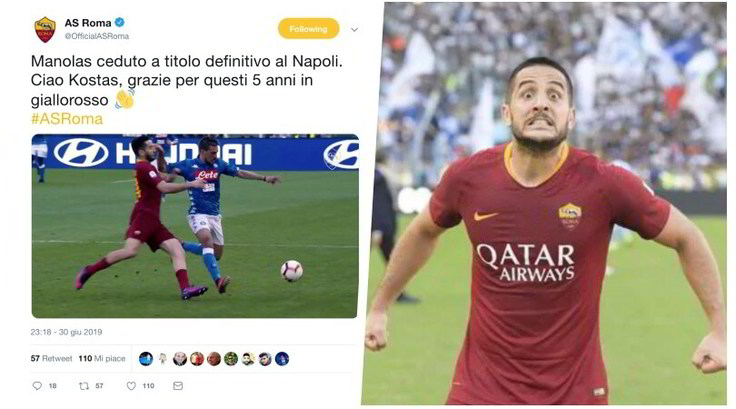736x409 pixels.
Task: Open the first liker's blue avatar
Action: (x=146, y=359)
